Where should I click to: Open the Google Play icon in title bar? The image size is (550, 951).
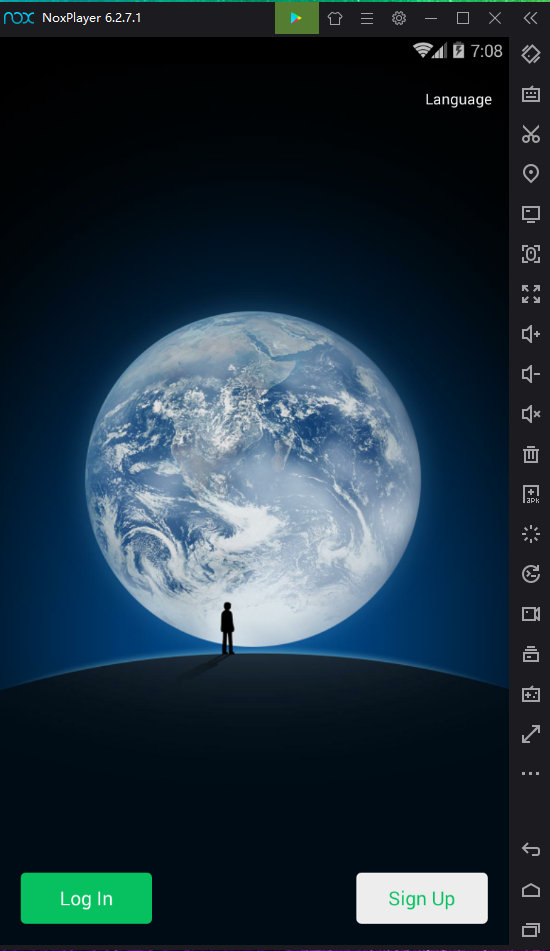297,18
